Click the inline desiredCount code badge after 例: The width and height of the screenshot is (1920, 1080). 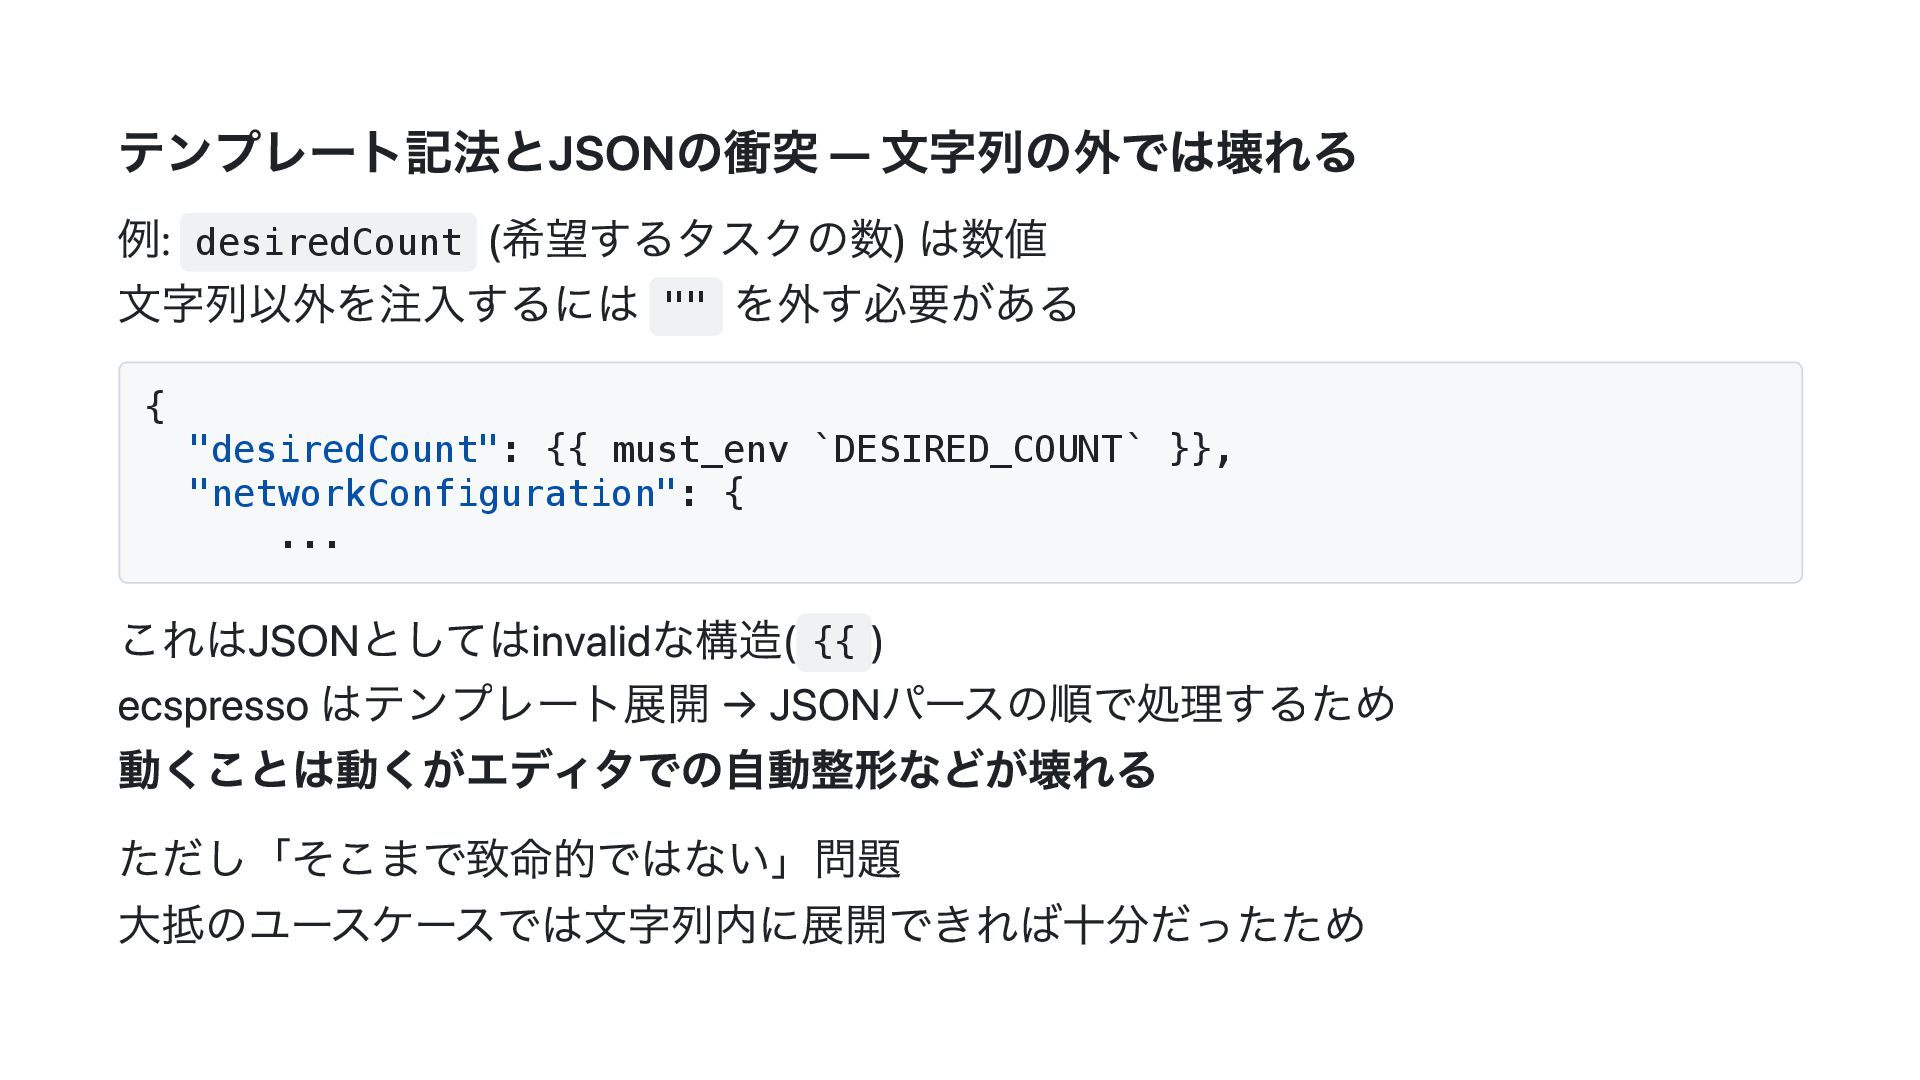click(328, 242)
